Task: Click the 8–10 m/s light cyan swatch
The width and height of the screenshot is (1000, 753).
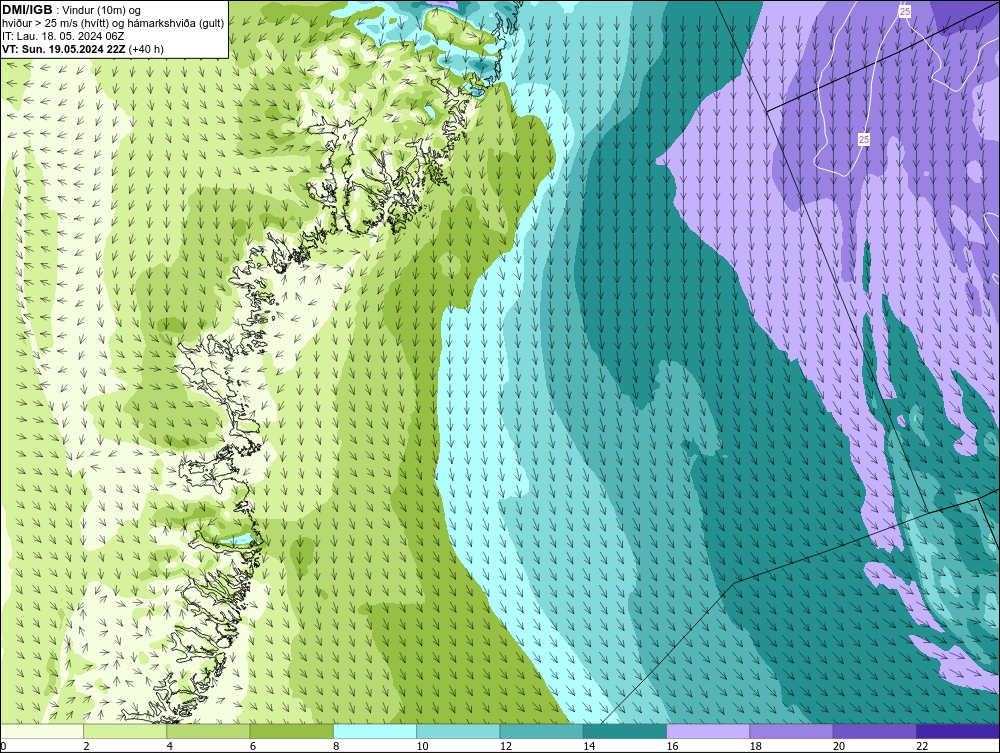Action: [375, 731]
